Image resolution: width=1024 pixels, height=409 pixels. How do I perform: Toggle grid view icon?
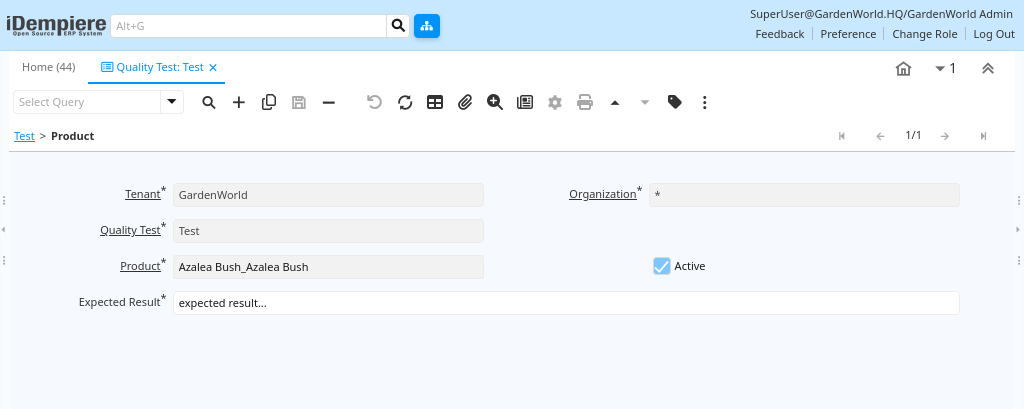435,102
